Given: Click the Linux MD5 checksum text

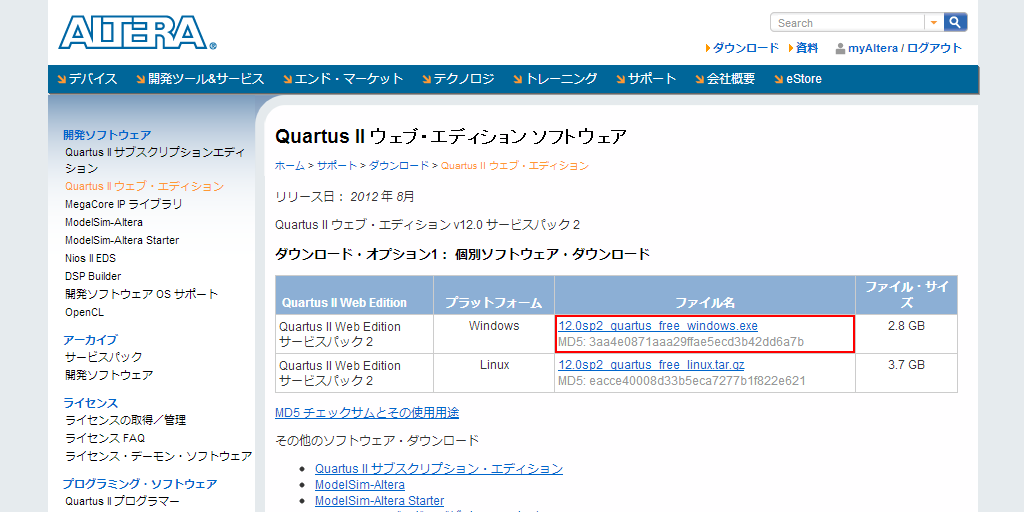Looking at the screenshot, I should (x=682, y=381).
